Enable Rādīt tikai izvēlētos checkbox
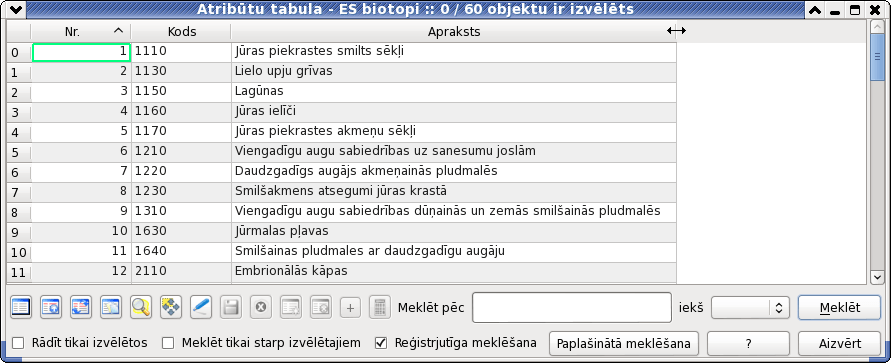 (x=19, y=343)
